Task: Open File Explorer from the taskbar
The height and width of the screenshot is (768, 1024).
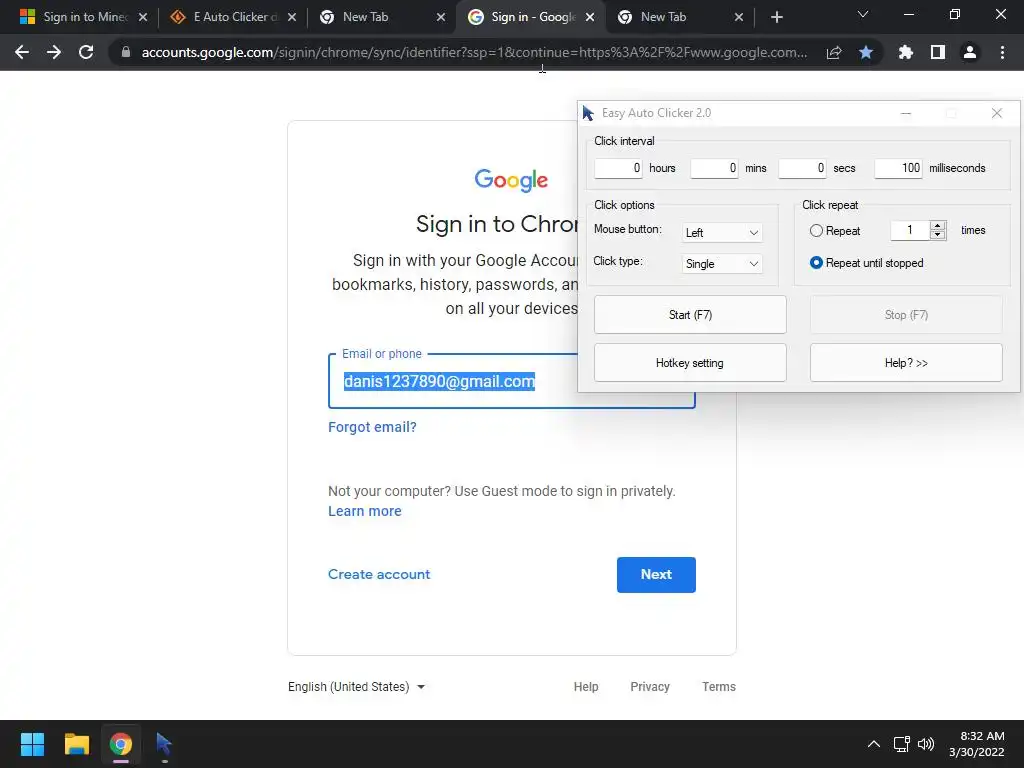Action: 76,744
